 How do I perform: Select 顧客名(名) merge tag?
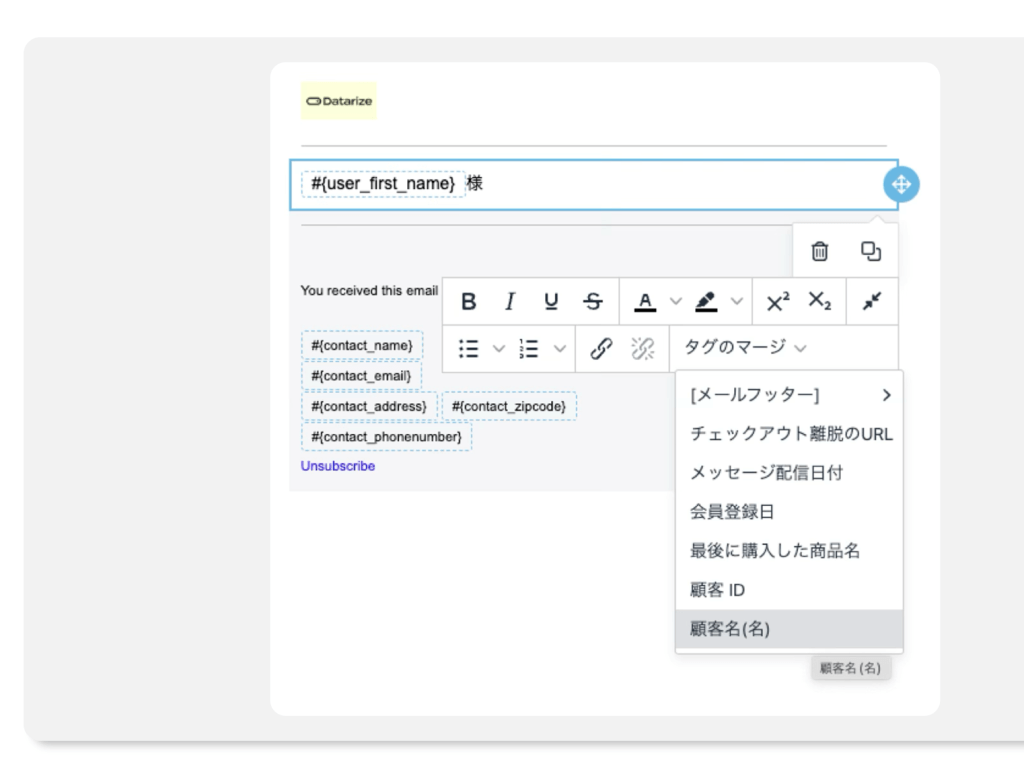(x=790, y=629)
